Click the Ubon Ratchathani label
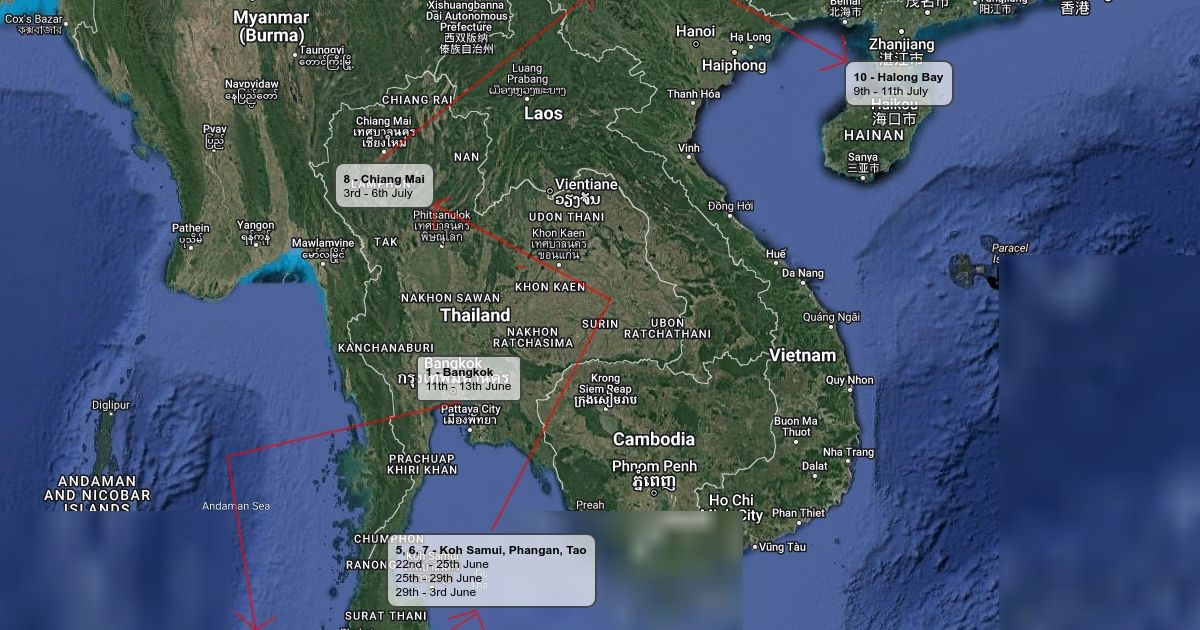Screen dimensions: 1200x630 pyautogui.click(x=667, y=328)
